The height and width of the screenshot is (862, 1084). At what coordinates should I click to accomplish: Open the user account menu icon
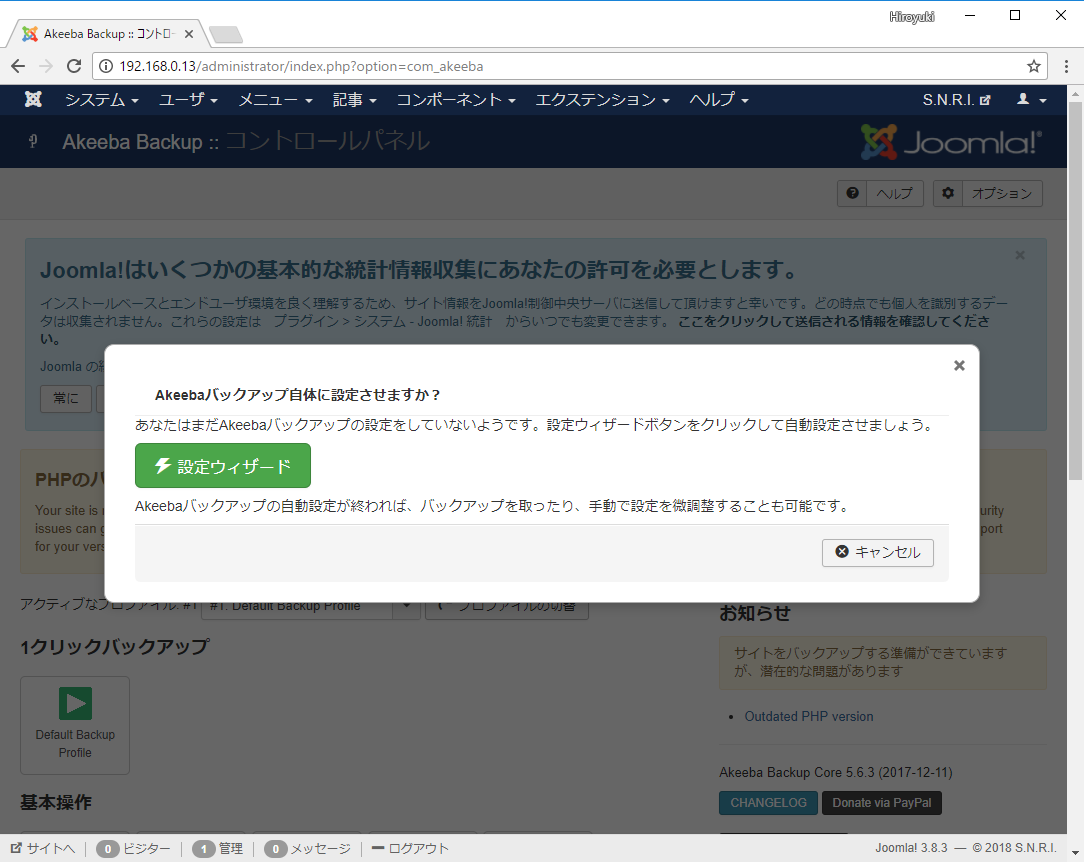click(1031, 100)
